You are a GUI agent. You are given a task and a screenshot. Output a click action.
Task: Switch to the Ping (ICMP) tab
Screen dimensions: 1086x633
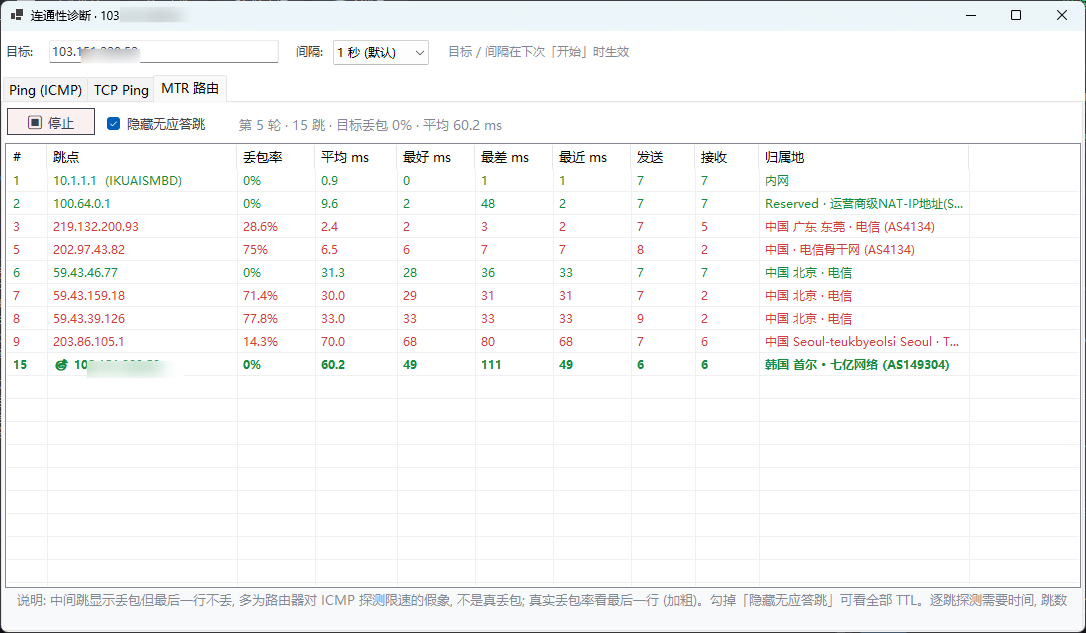click(x=45, y=90)
